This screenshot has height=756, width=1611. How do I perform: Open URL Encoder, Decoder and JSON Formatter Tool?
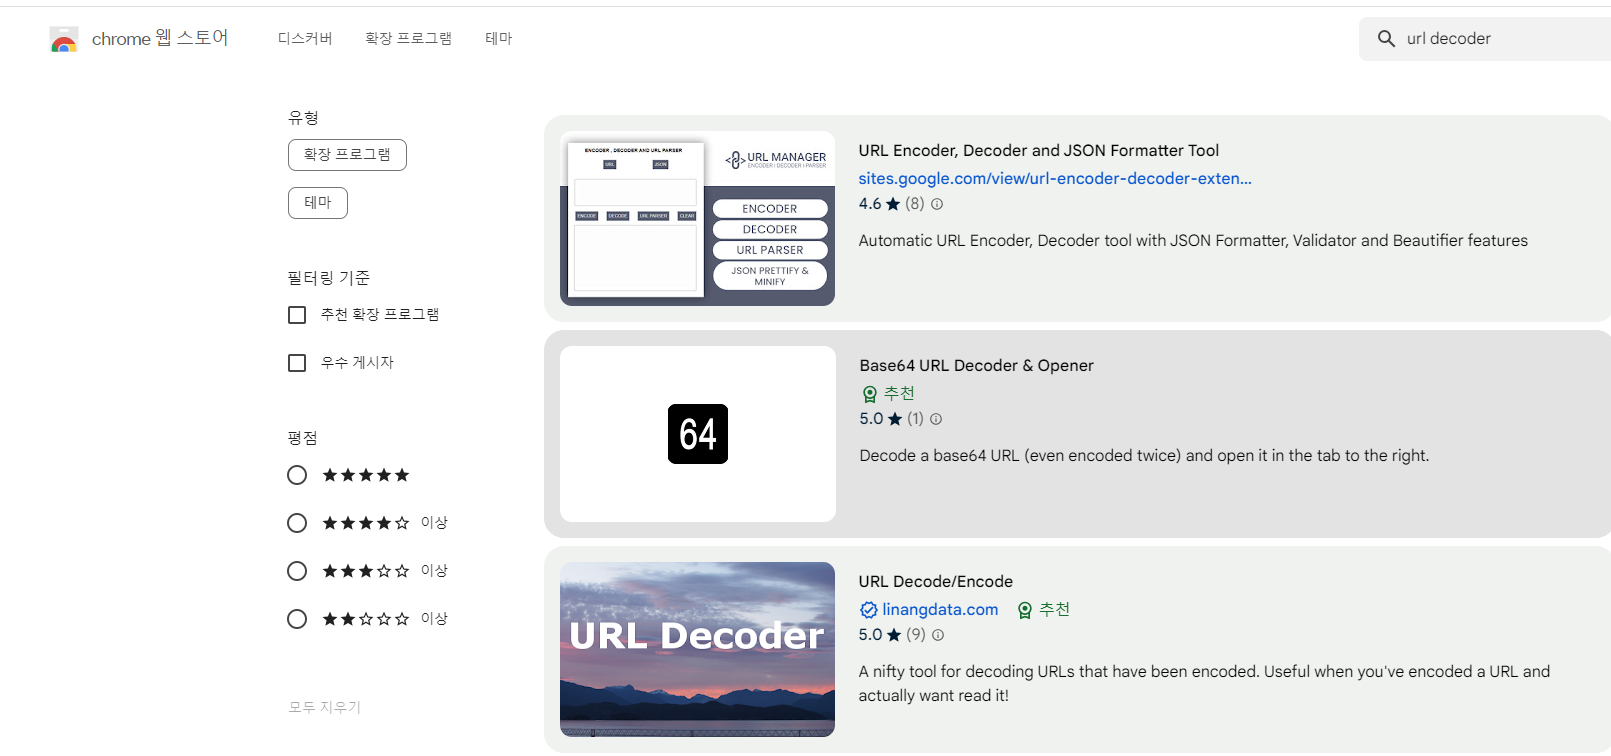1039,151
